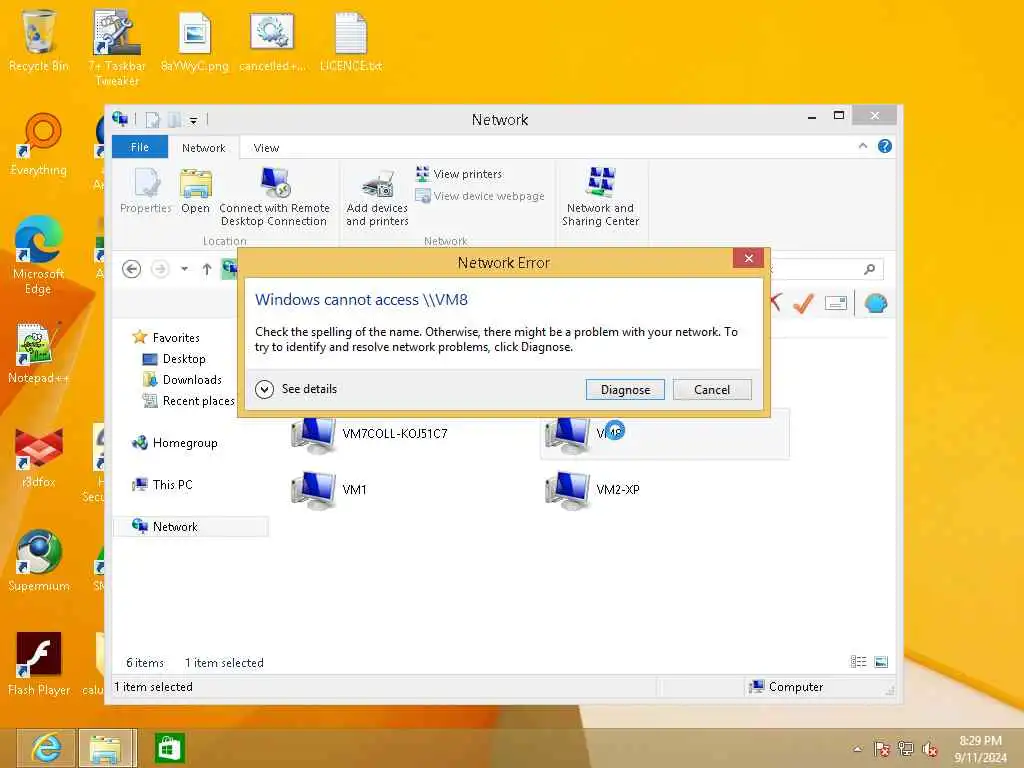Screen dimensions: 1024x768
Task: Open Internet Explorer from taskbar
Action: click(46, 748)
